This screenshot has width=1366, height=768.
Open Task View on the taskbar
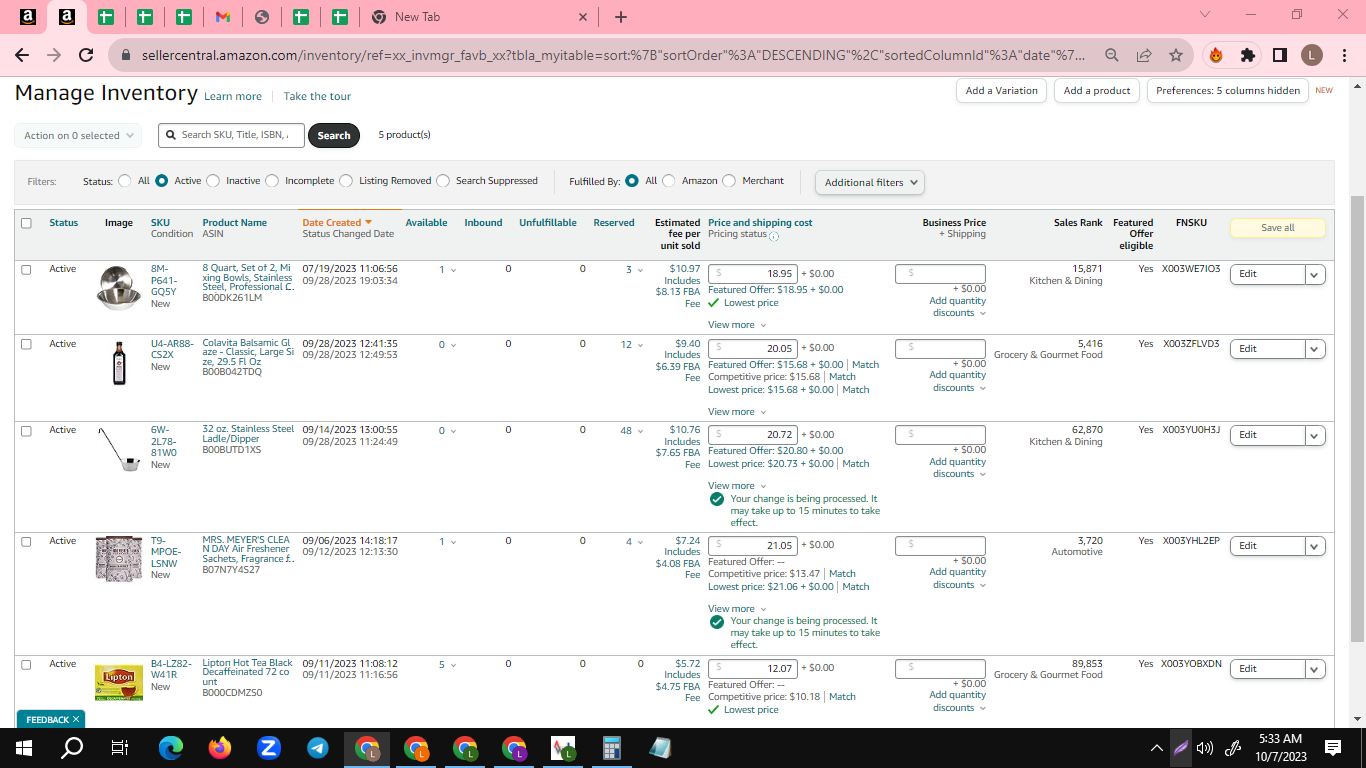[x=120, y=747]
